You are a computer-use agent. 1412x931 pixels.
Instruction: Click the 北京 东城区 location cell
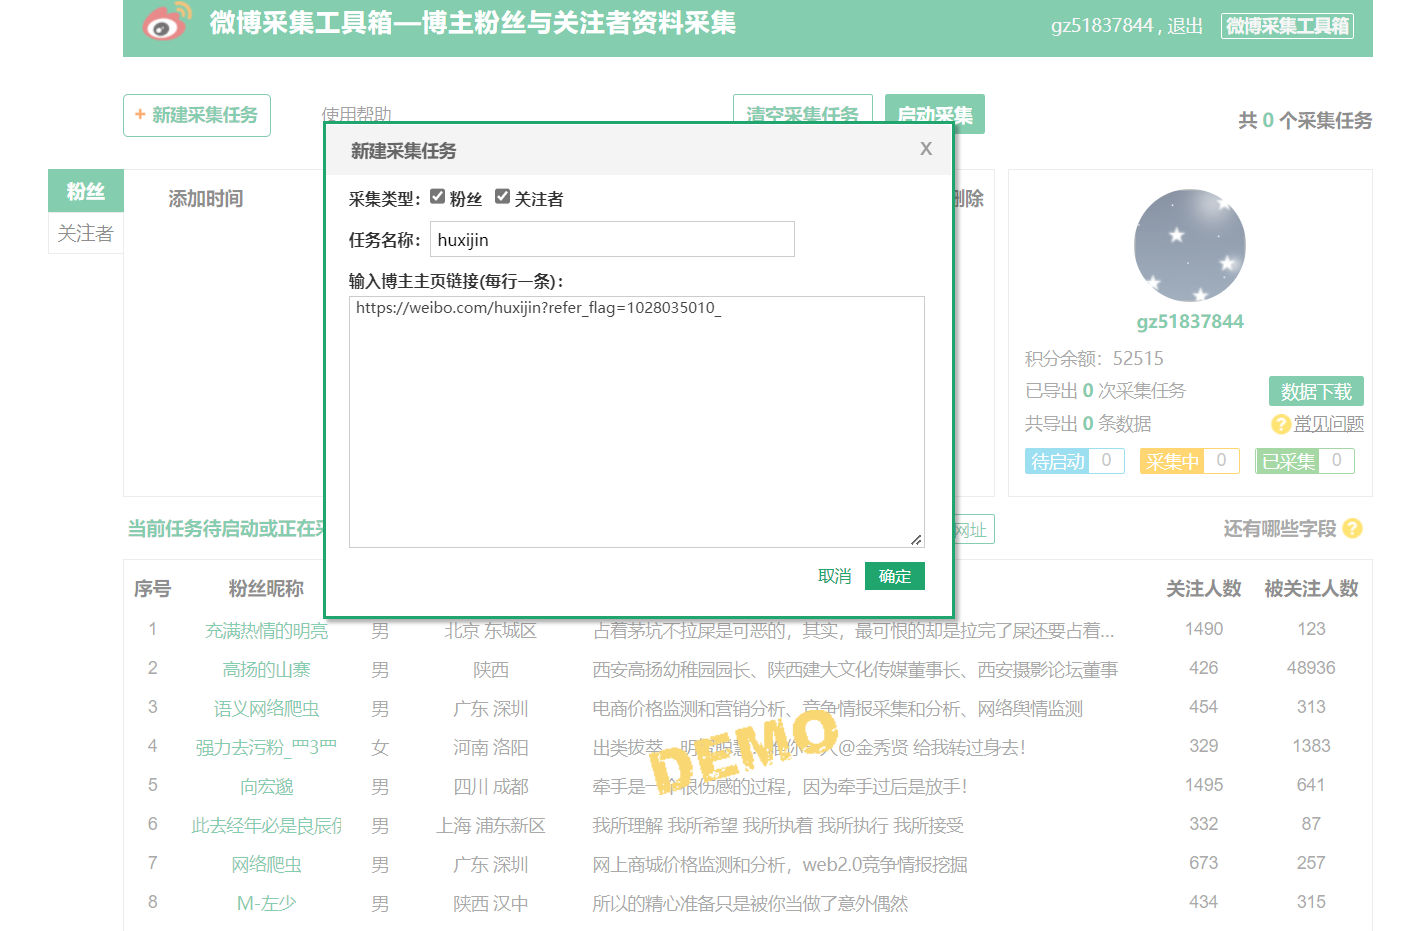click(490, 630)
